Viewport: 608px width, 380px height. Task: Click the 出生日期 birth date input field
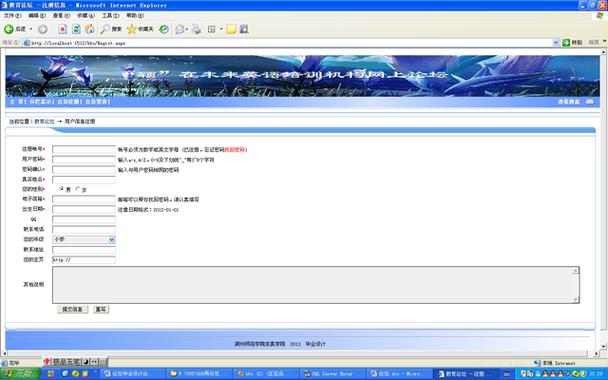coord(84,209)
